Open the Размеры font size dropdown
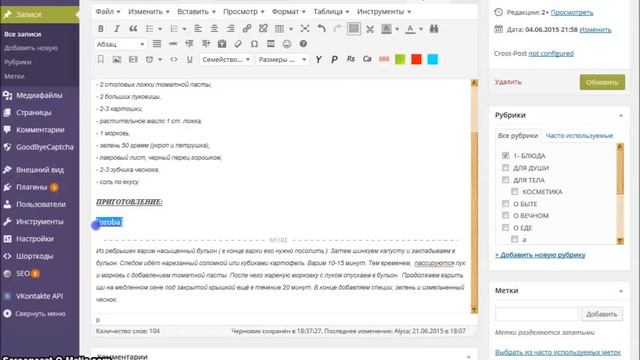The width and height of the screenshot is (640, 360). point(282,60)
